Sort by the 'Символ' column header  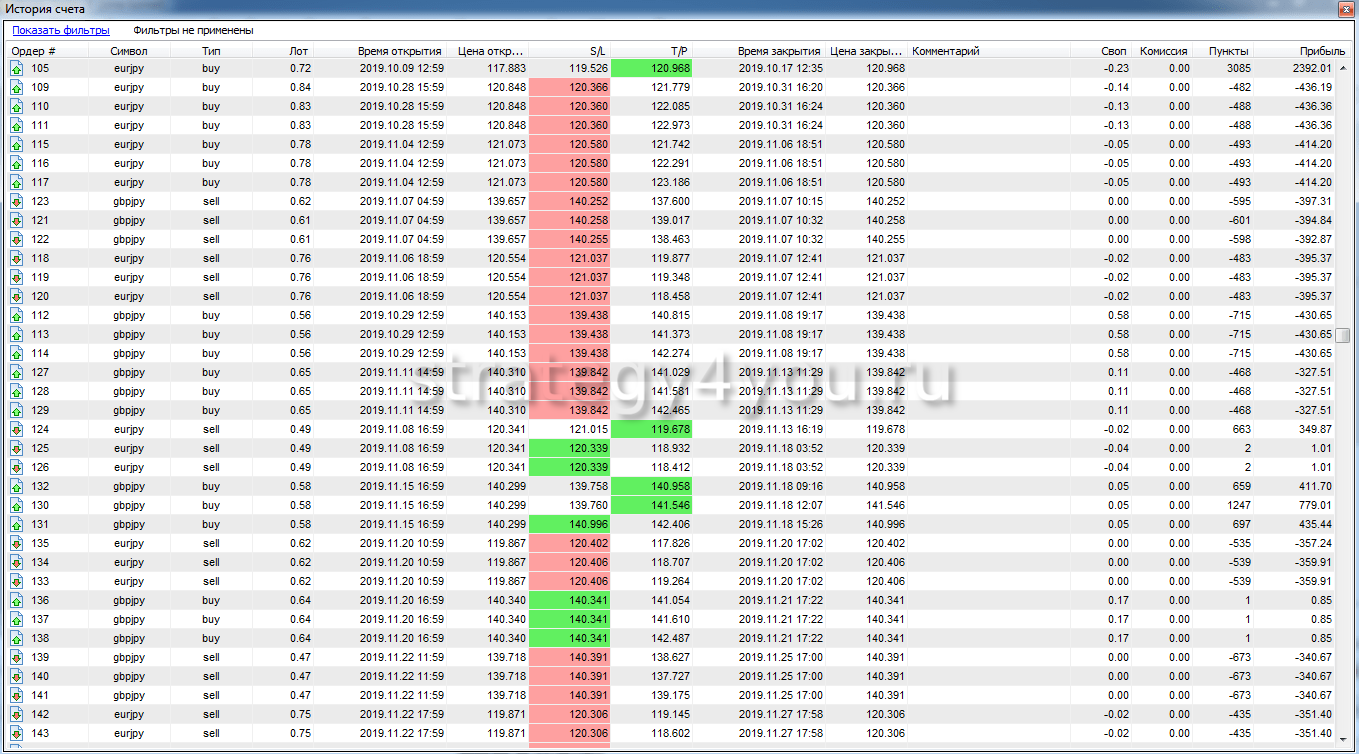129,51
